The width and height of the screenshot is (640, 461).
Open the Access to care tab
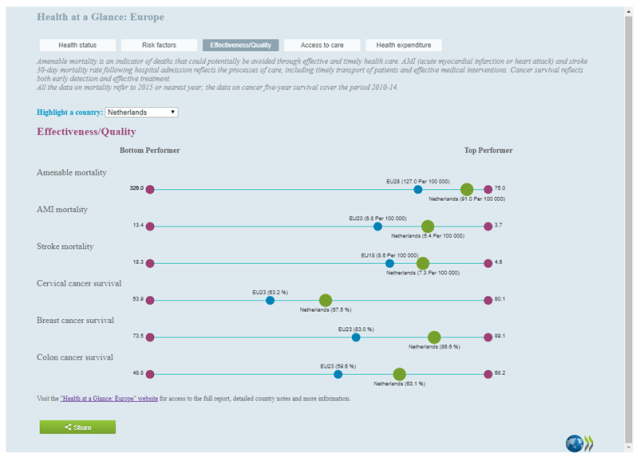pos(322,45)
